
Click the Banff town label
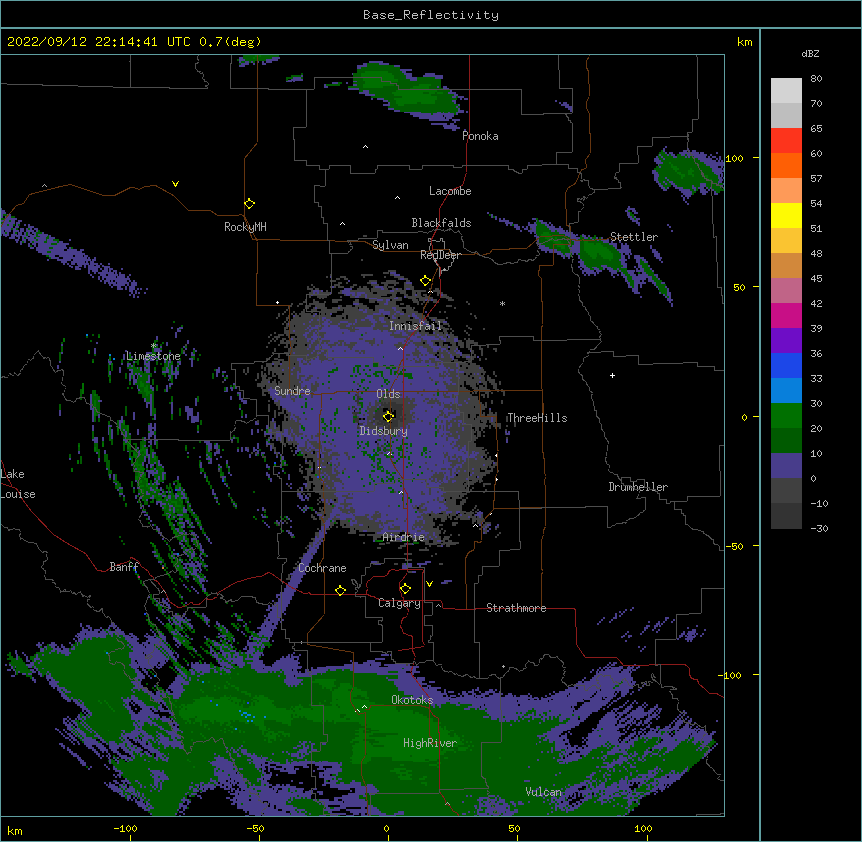click(x=124, y=567)
